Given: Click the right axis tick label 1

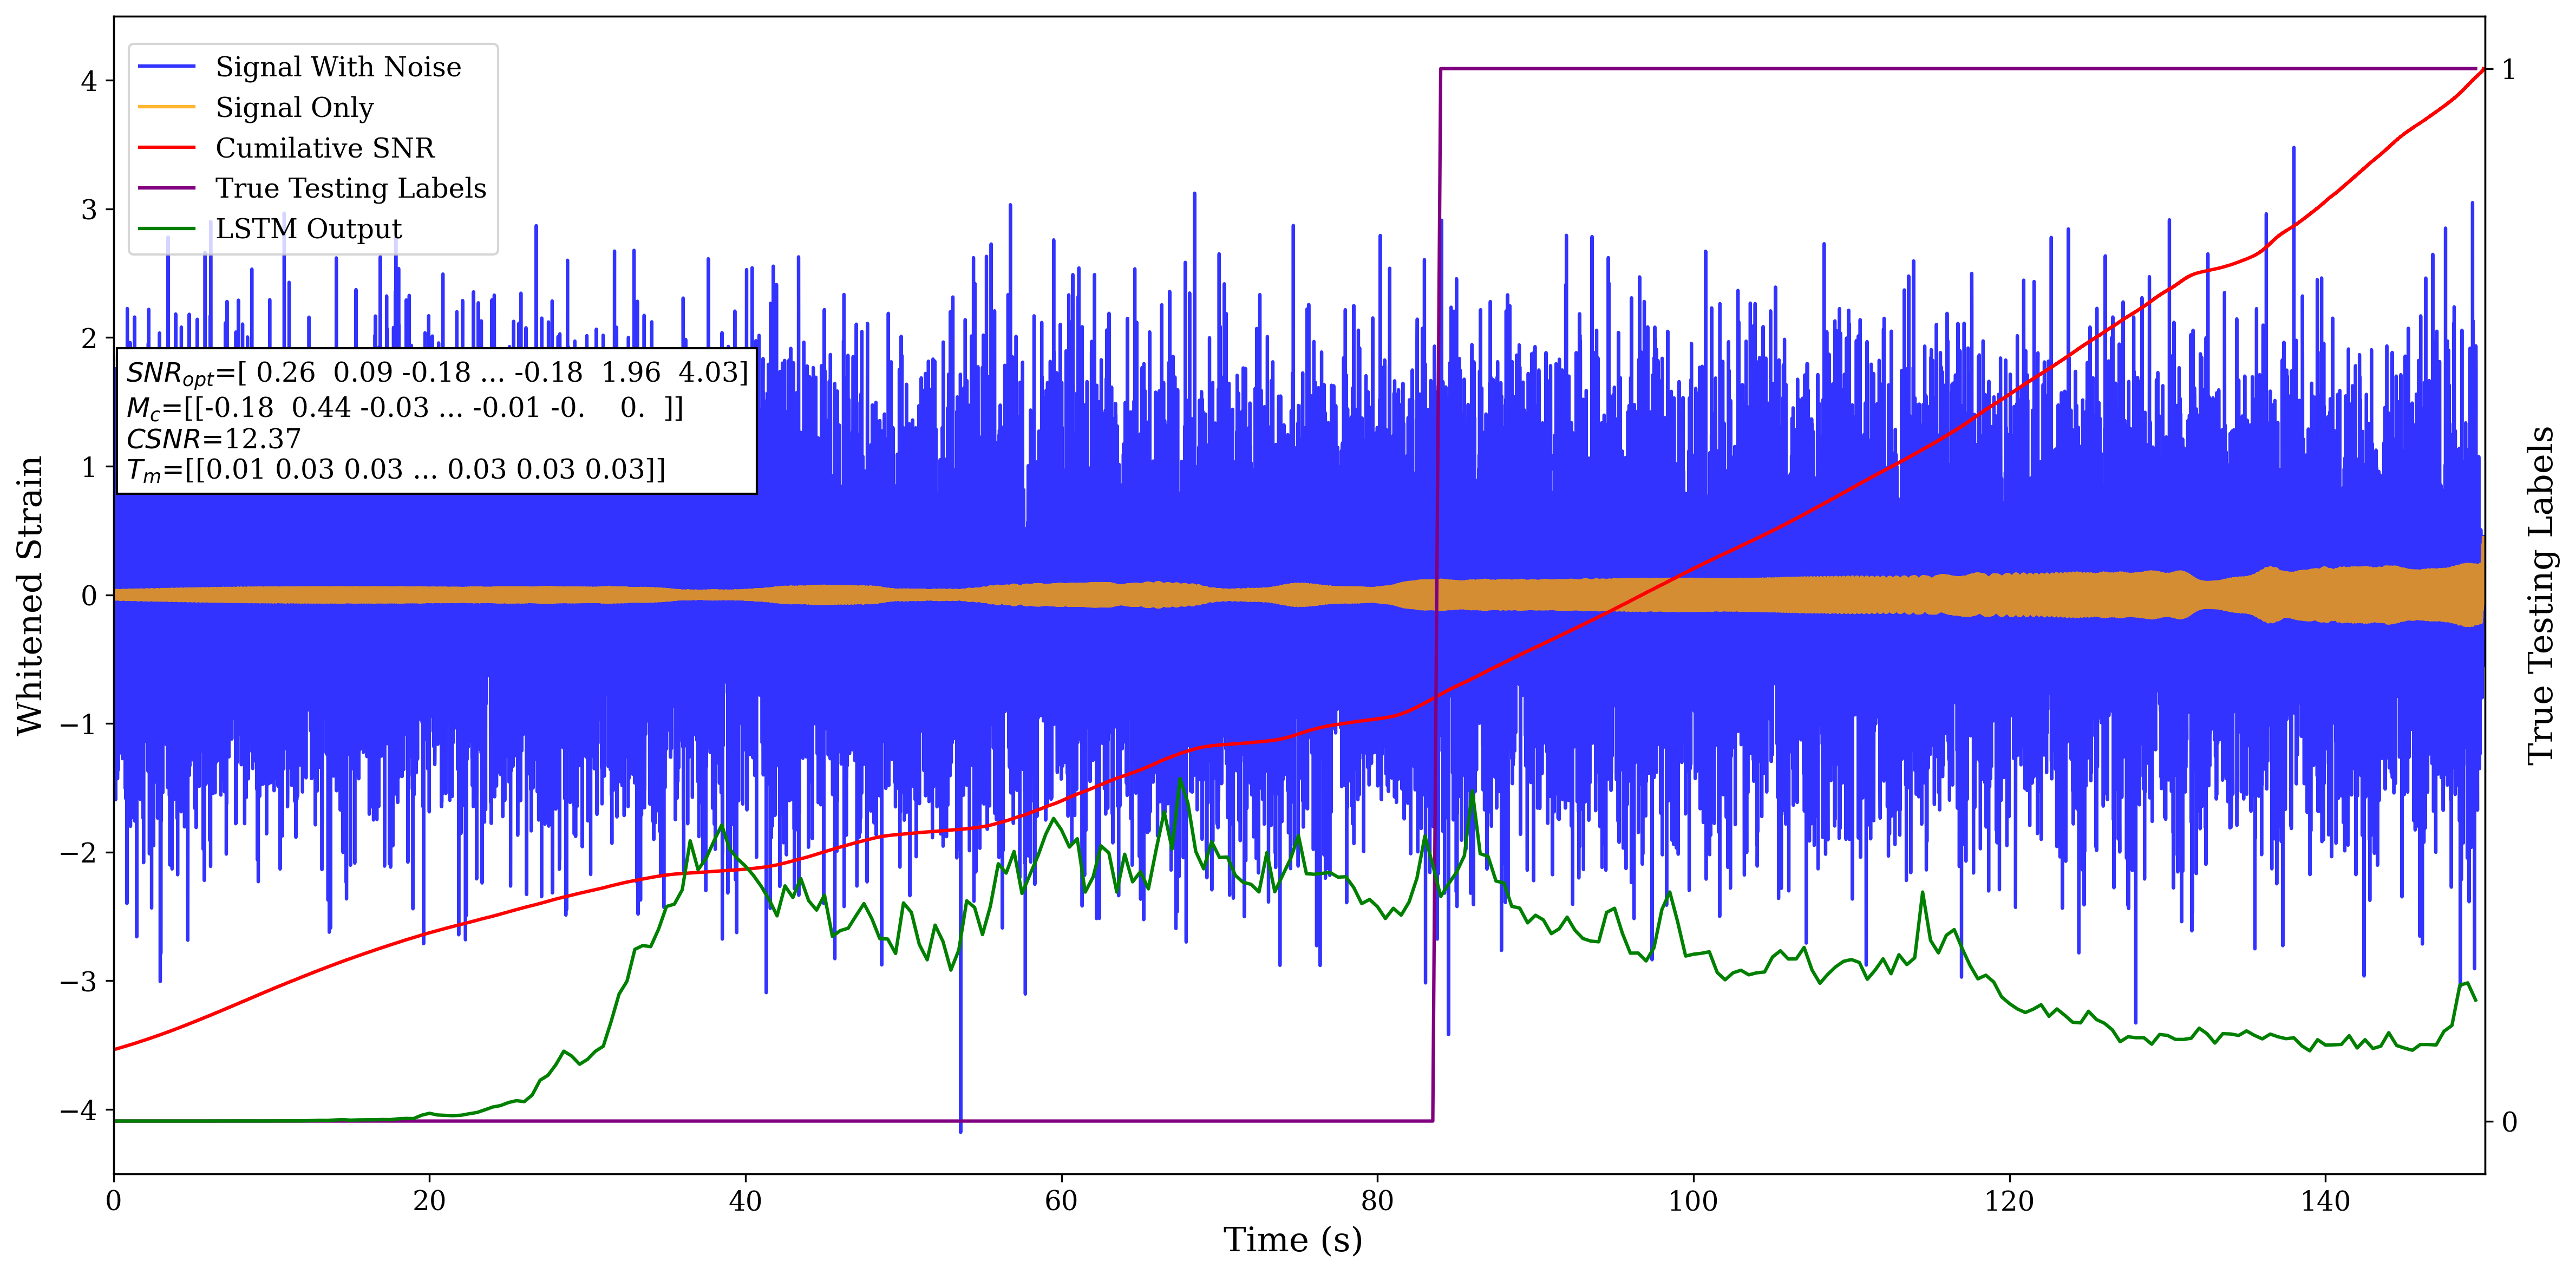Looking at the screenshot, I should coord(2508,70).
